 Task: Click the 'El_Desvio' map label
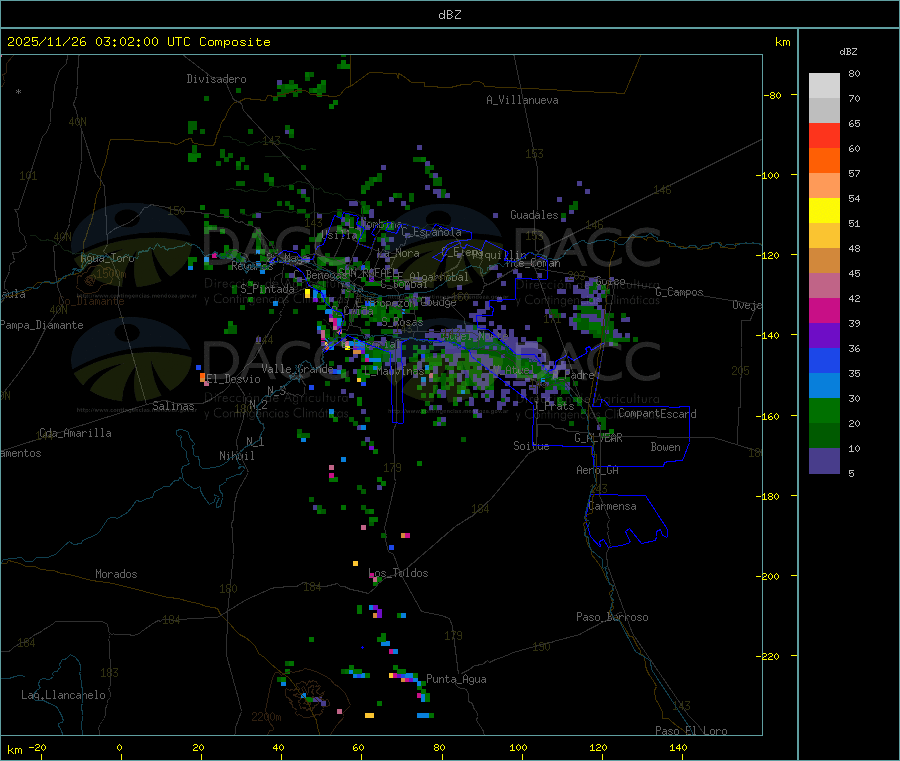[x=233, y=379]
